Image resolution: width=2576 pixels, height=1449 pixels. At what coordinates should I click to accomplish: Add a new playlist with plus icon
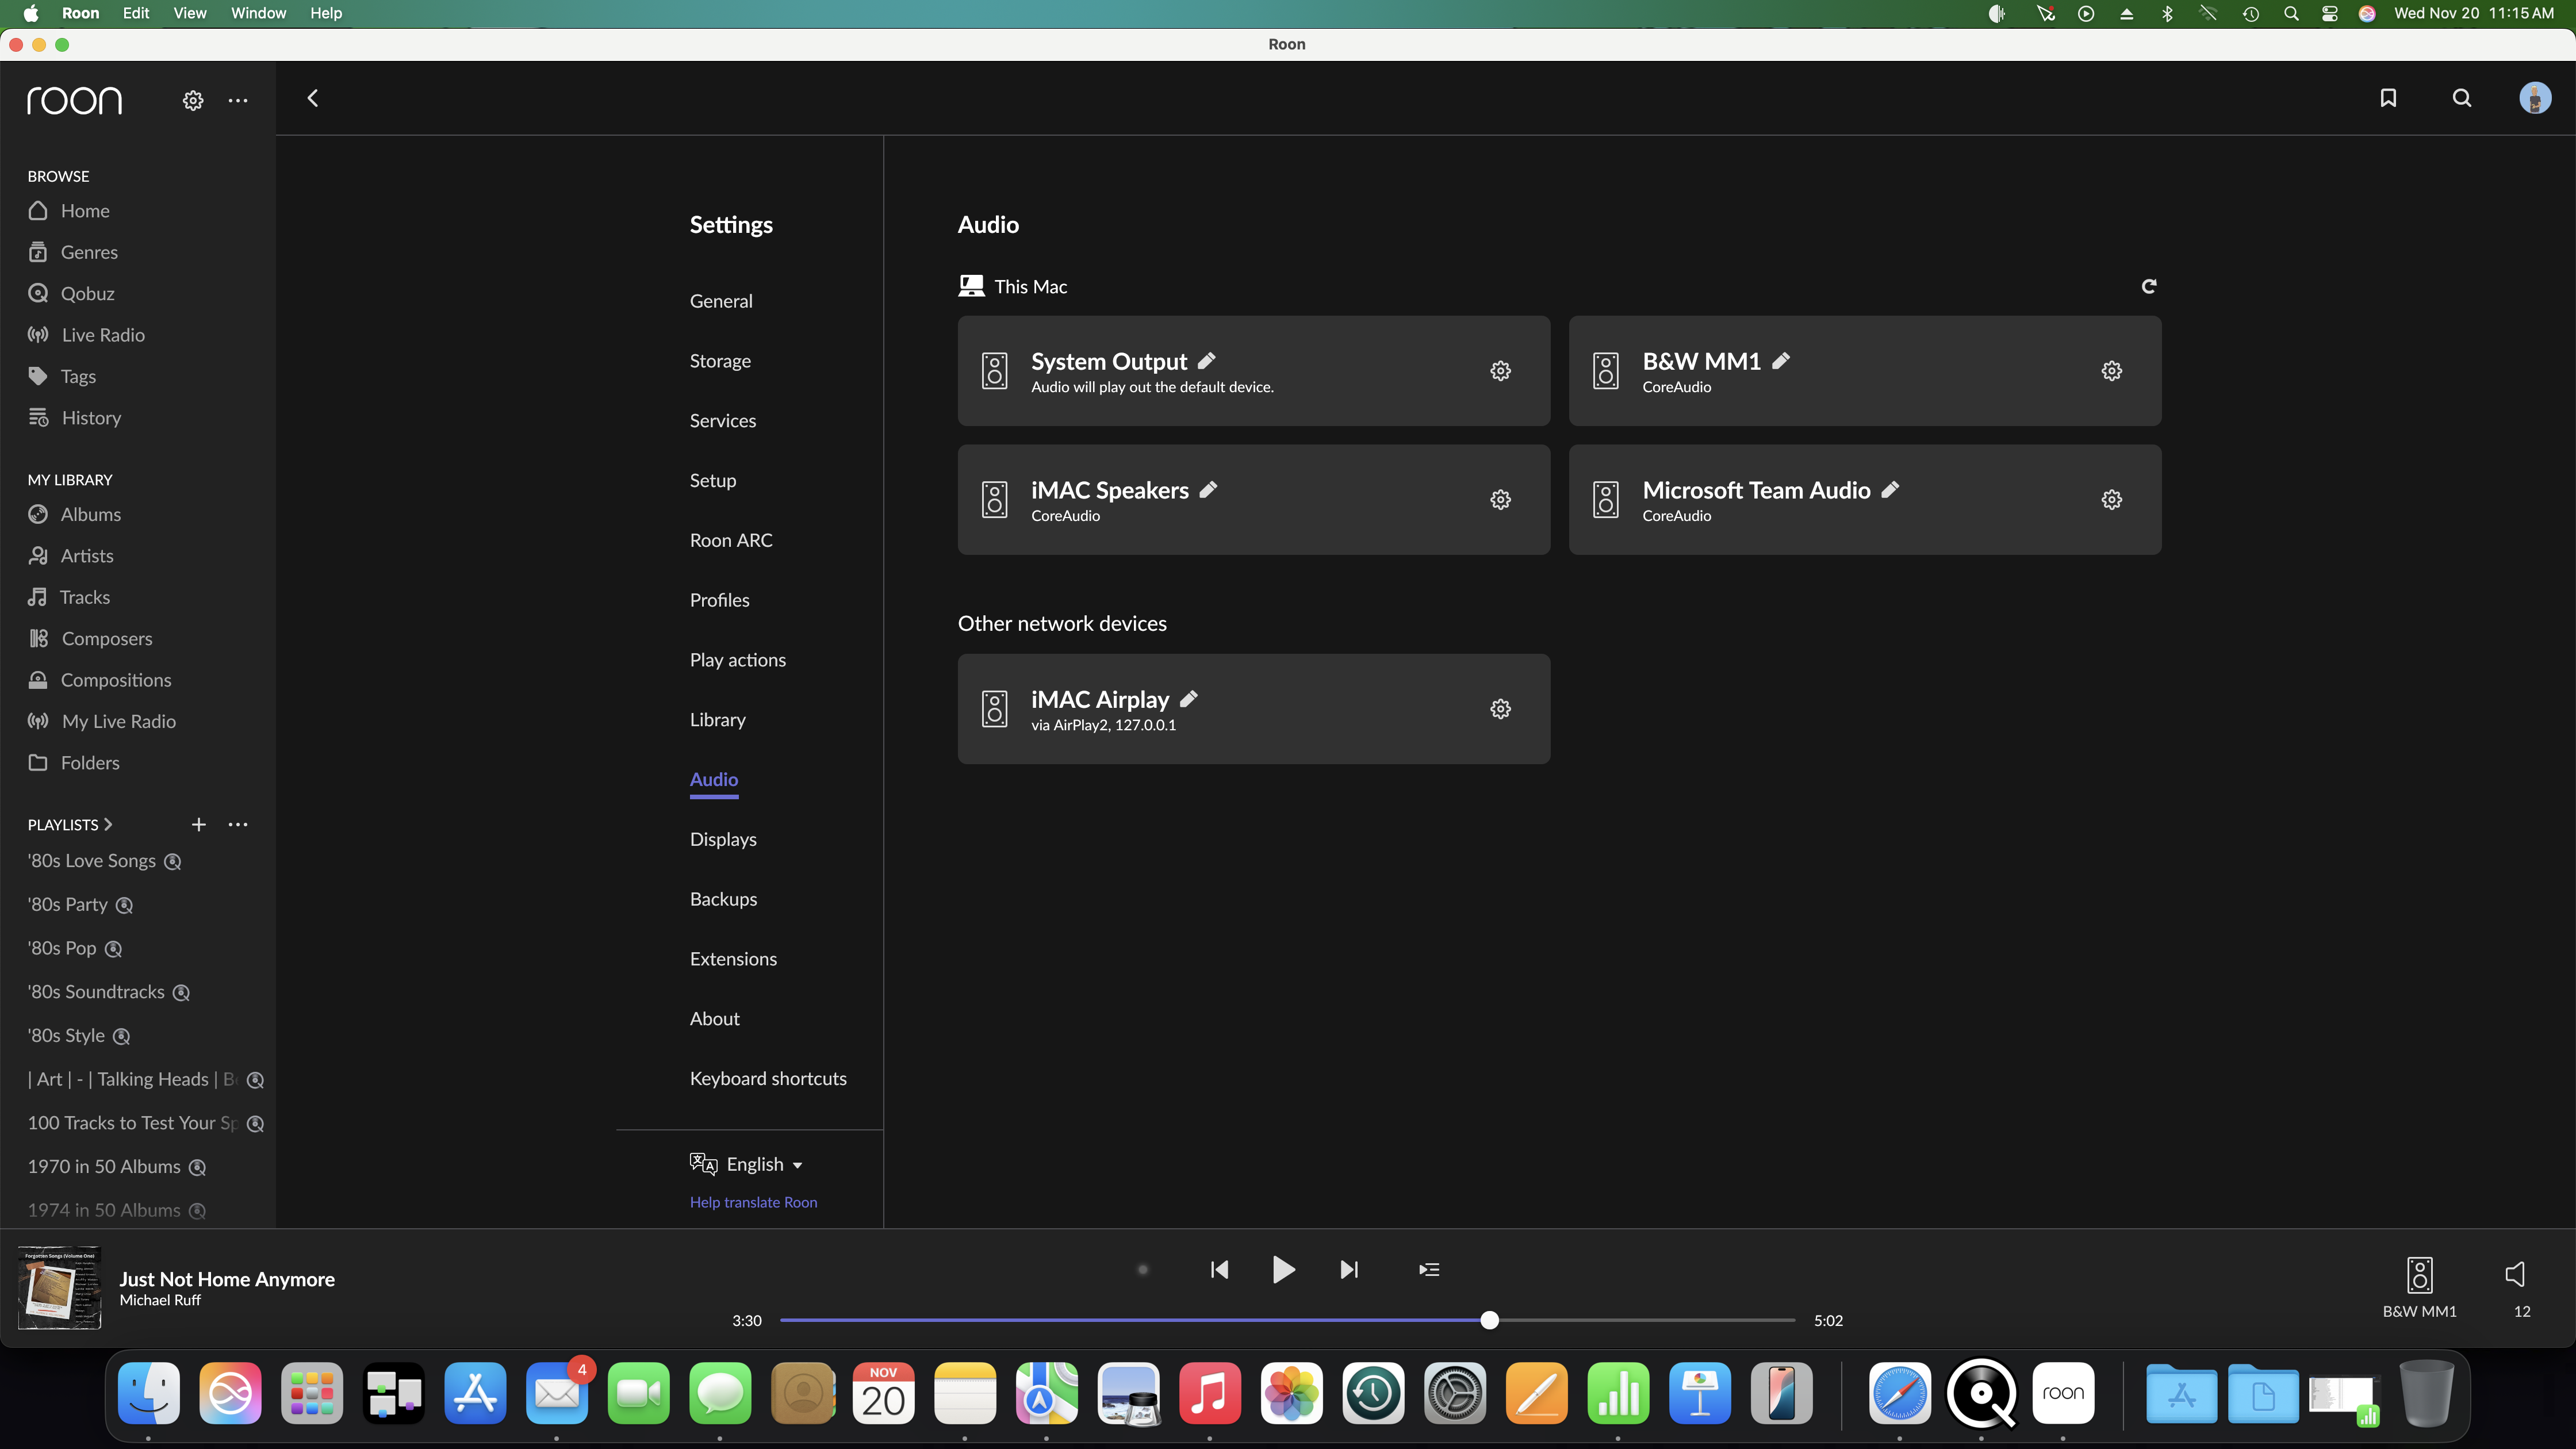[x=199, y=824]
